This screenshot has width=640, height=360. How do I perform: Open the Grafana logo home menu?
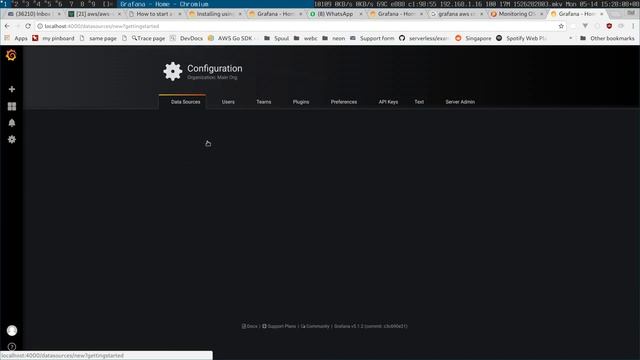click(11, 55)
